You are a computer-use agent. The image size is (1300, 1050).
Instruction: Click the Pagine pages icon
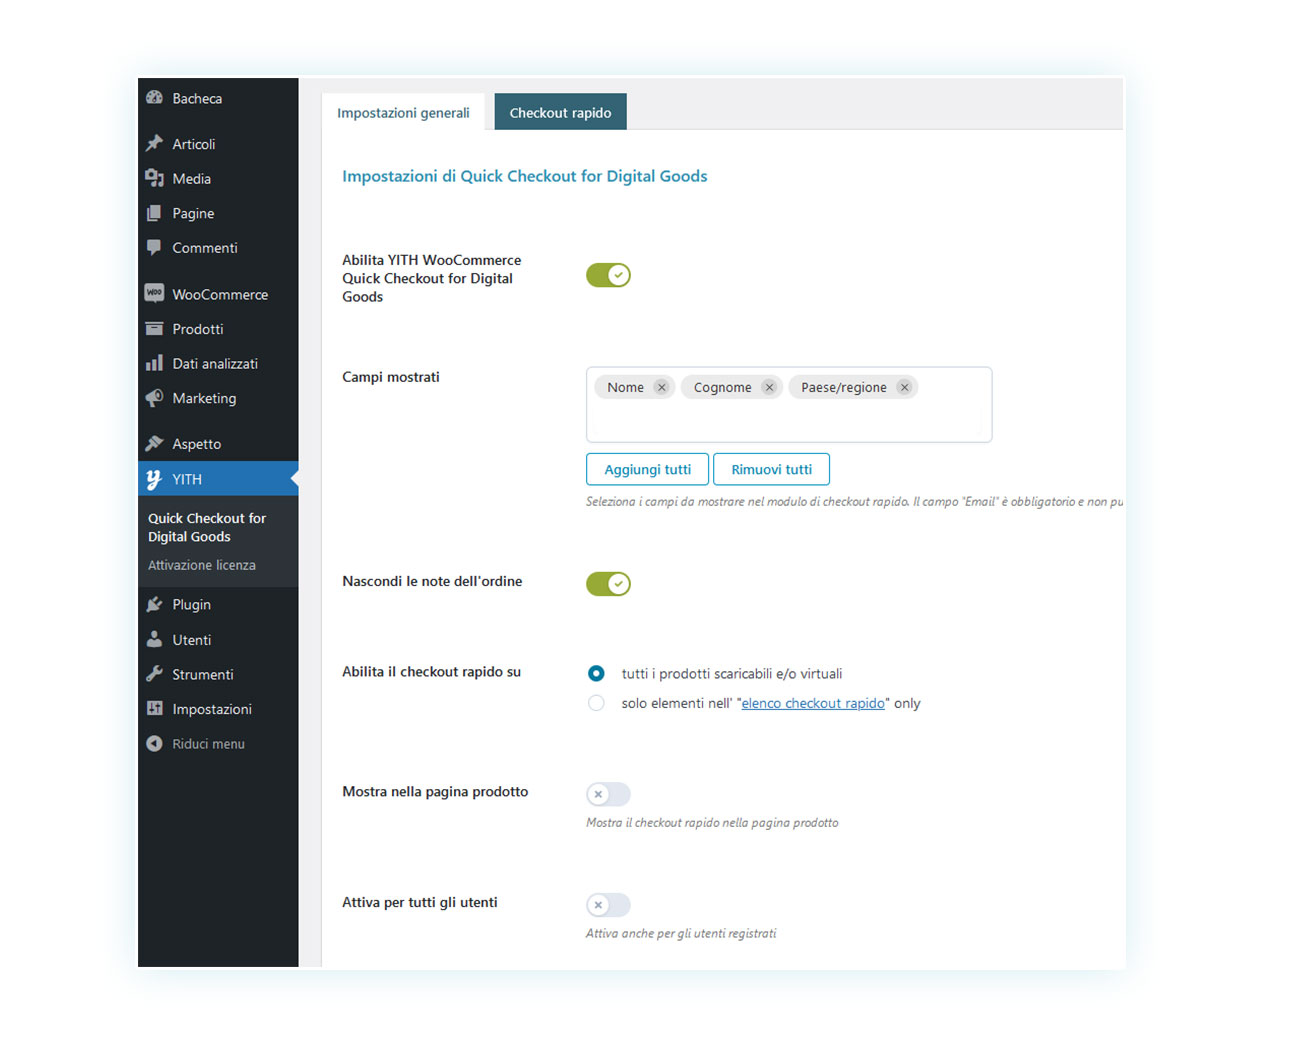pyautogui.click(x=154, y=213)
